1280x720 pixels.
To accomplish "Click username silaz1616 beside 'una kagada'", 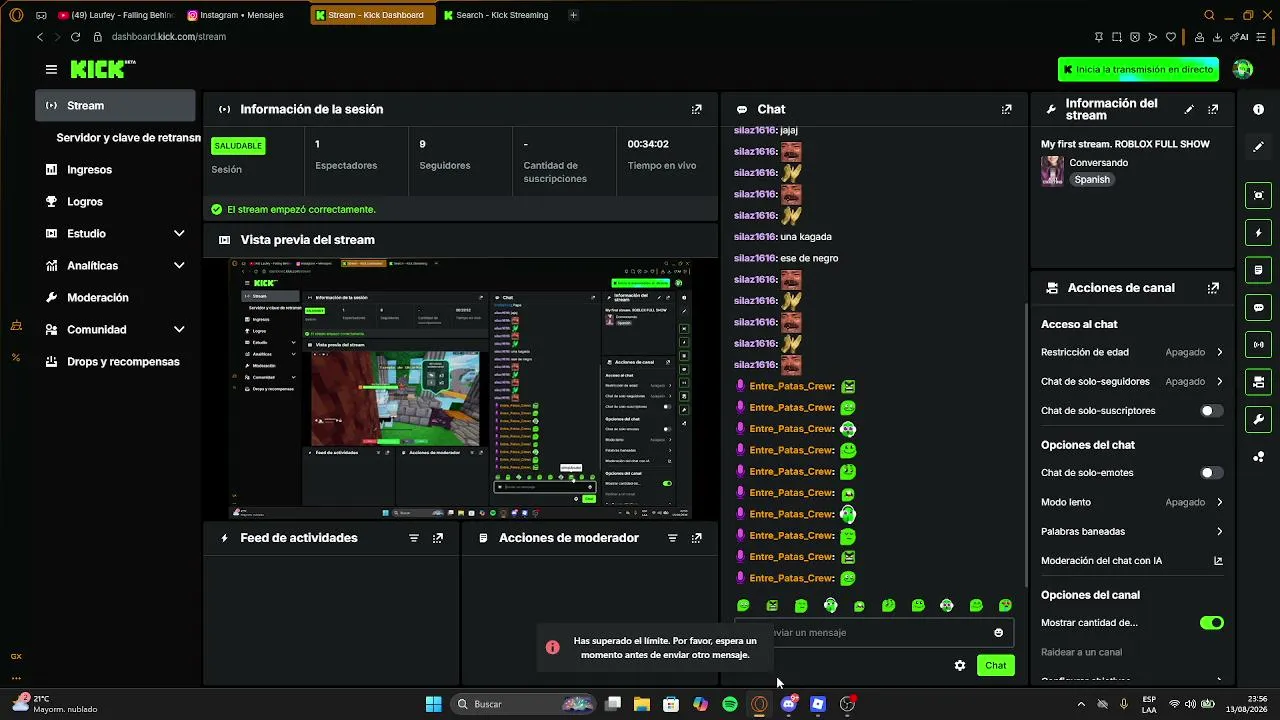I will (755, 237).
